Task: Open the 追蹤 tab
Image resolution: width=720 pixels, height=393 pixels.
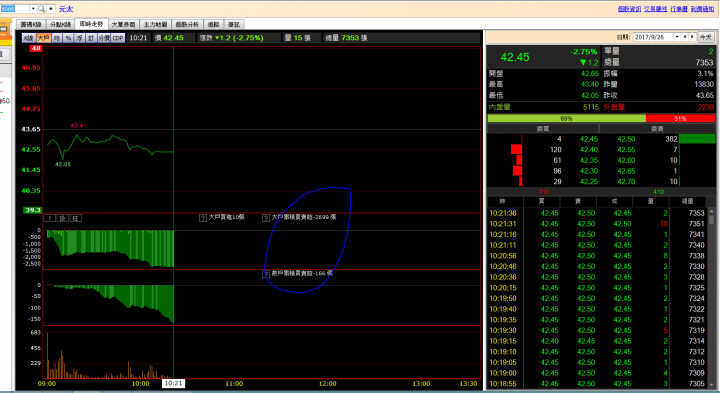Action: tap(214, 24)
